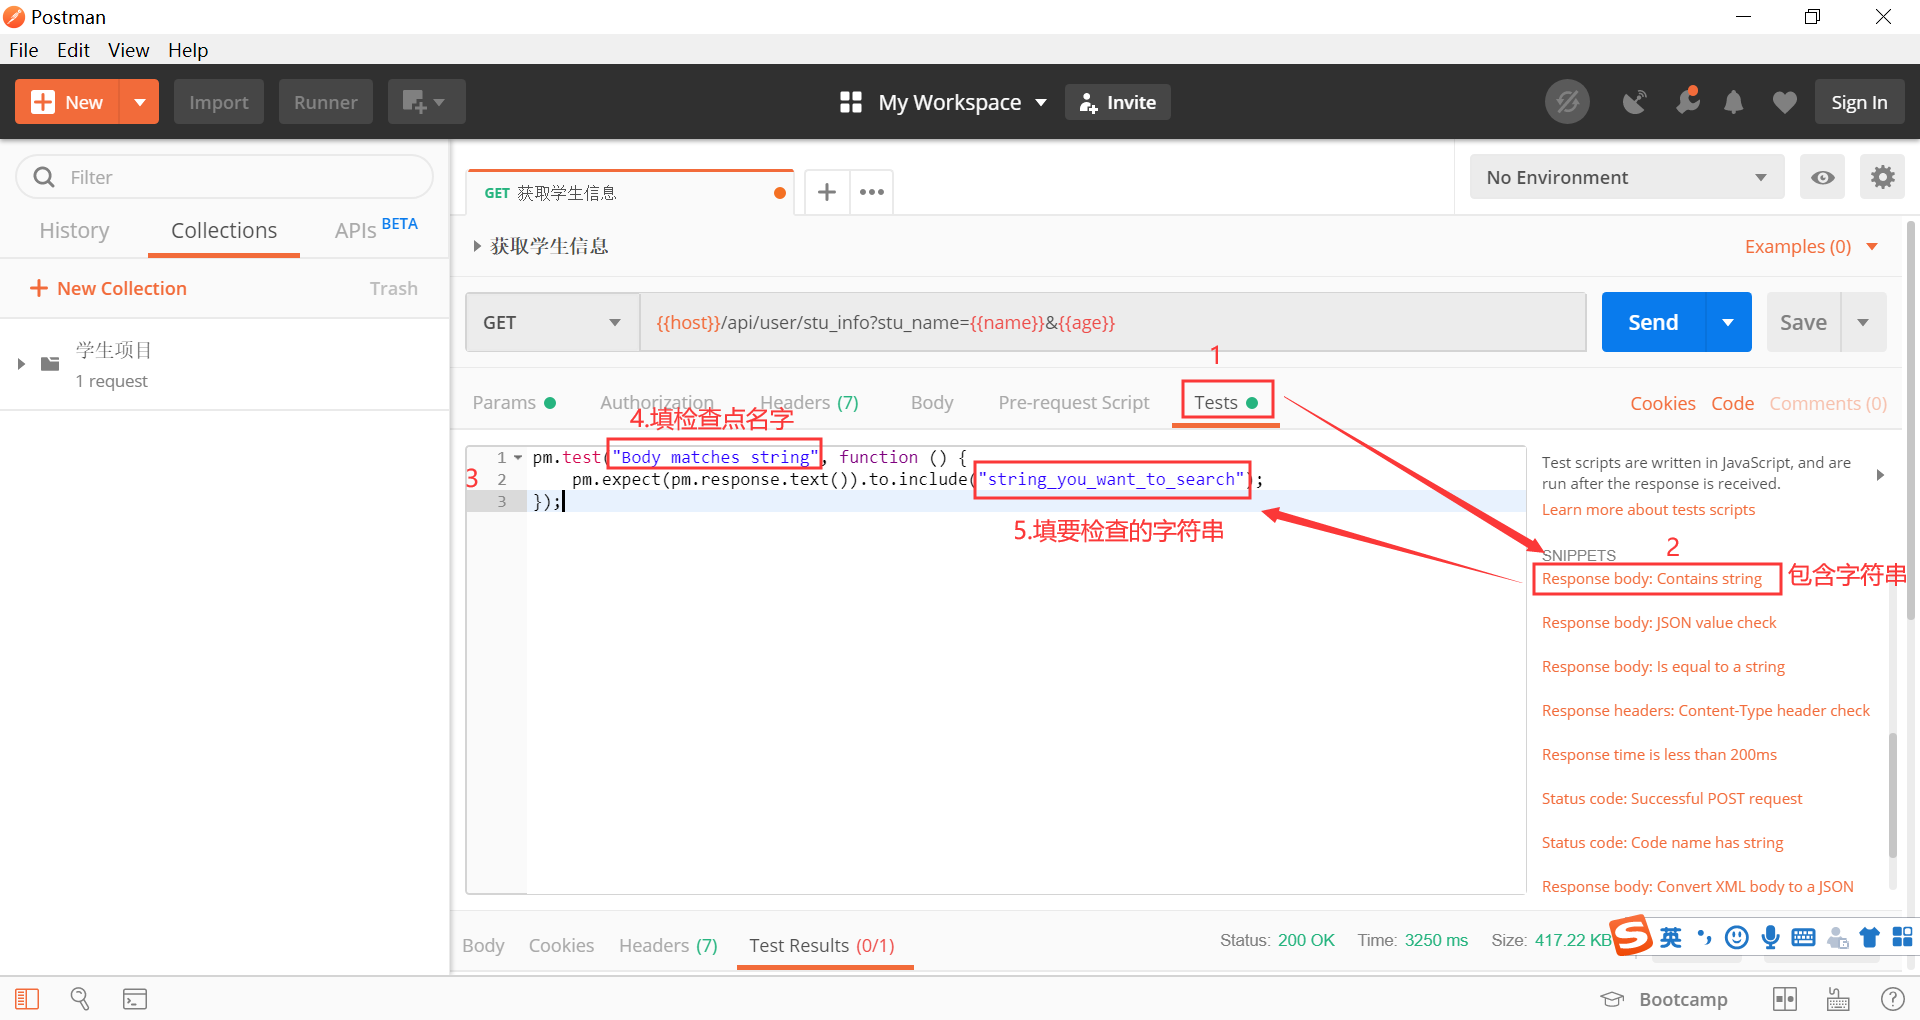Image resolution: width=1920 pixels, height=1020 pixels.
Task: Open the Code link
Action: 1732,403
